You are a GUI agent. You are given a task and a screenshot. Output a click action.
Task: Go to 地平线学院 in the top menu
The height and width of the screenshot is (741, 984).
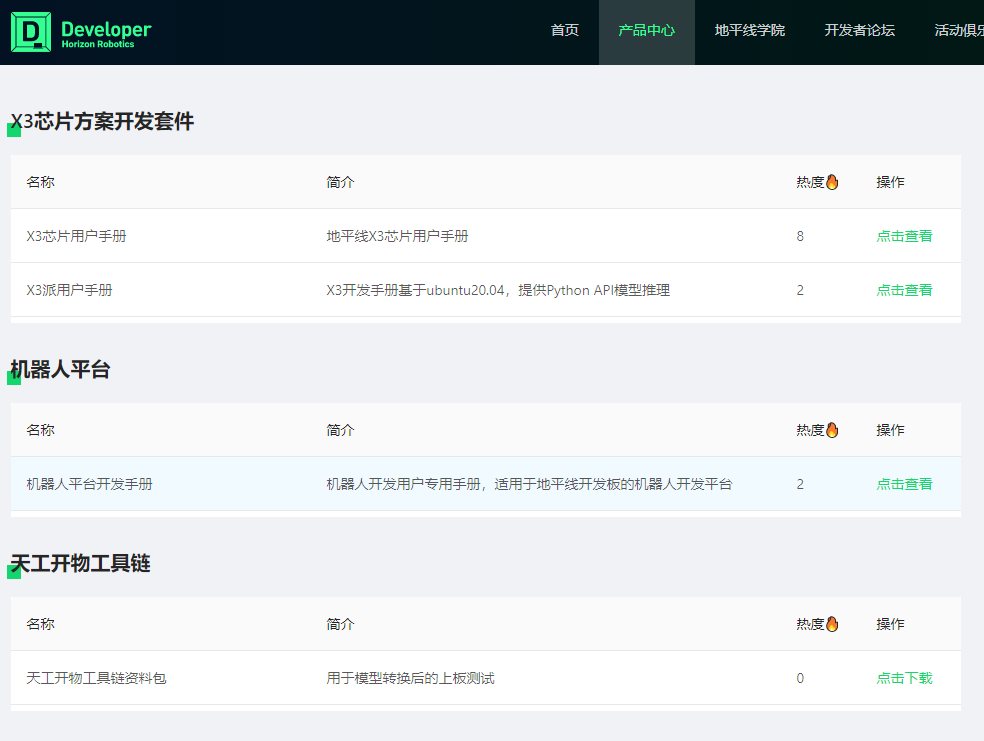750,30
